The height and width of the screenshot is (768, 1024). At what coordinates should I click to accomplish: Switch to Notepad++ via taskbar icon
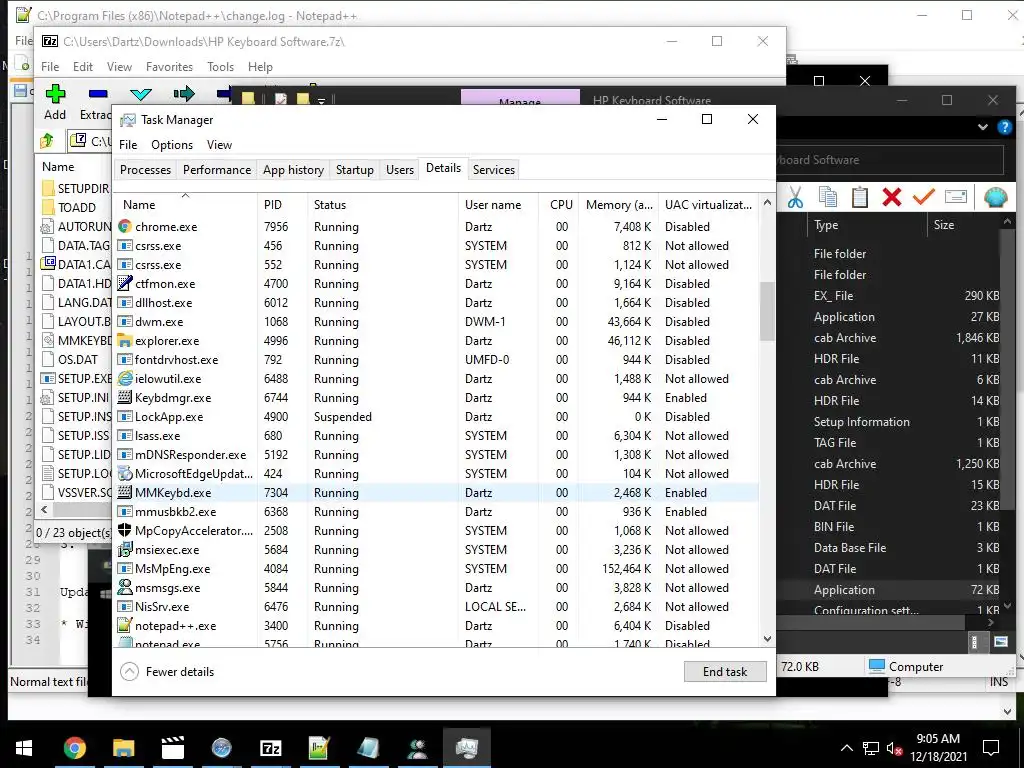point(319,748)
